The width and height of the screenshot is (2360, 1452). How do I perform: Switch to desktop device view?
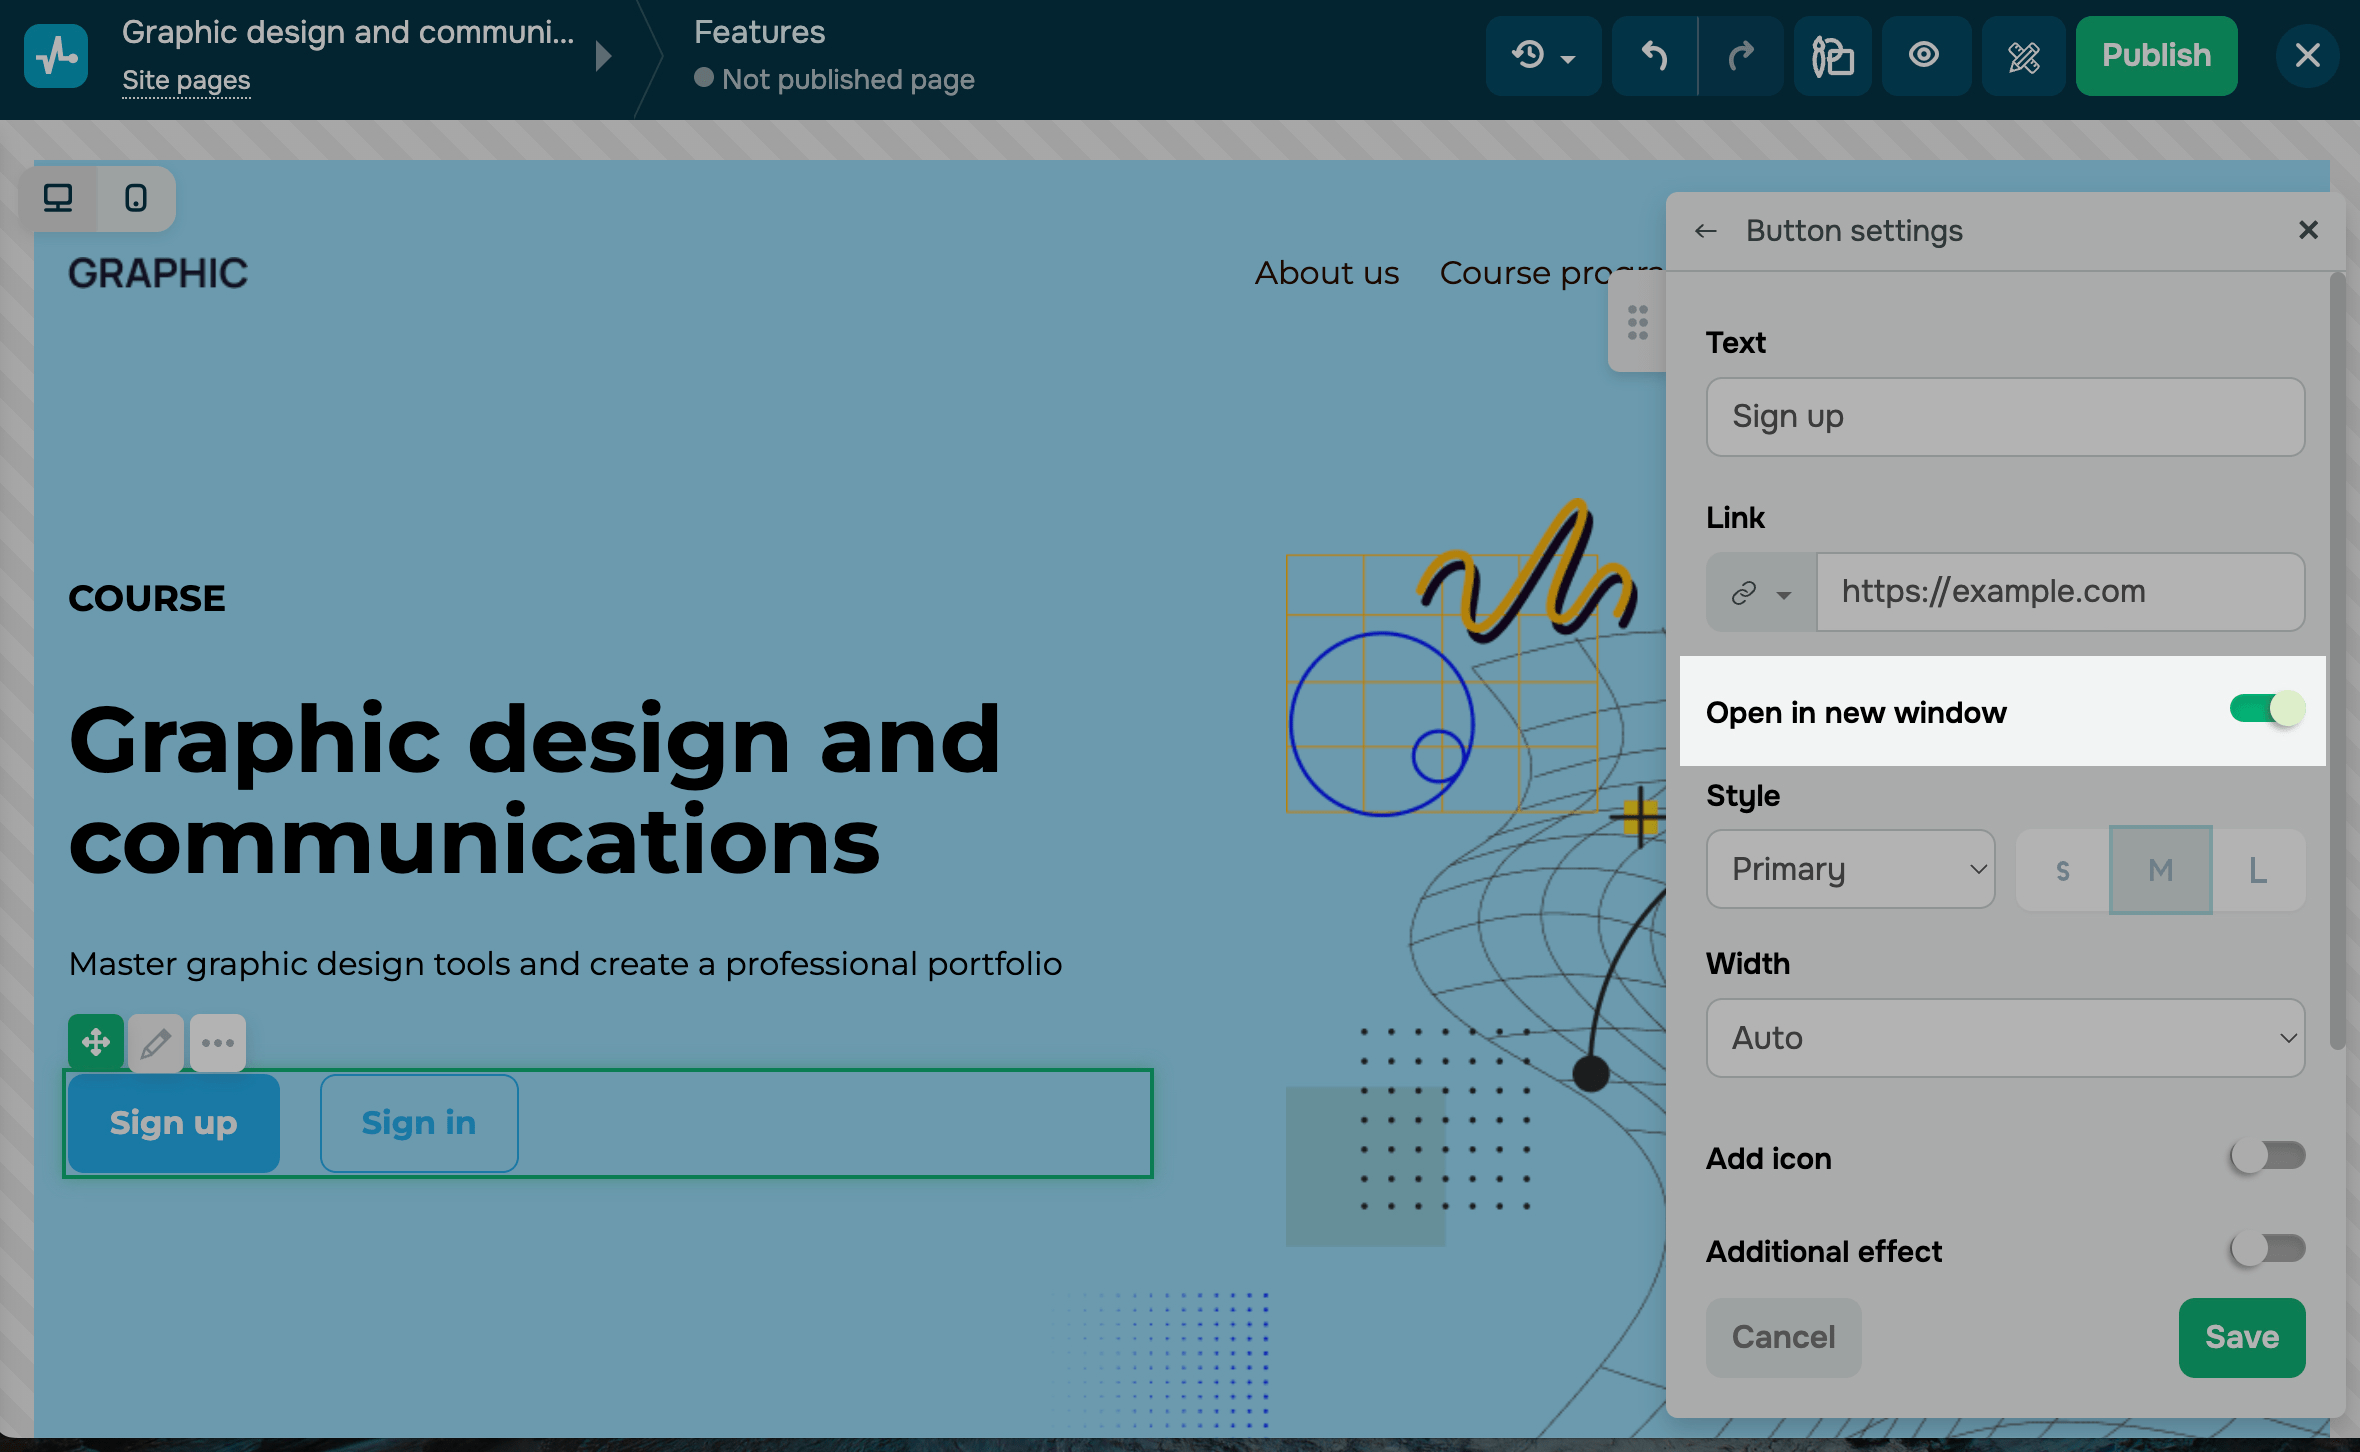click(58, 198)
